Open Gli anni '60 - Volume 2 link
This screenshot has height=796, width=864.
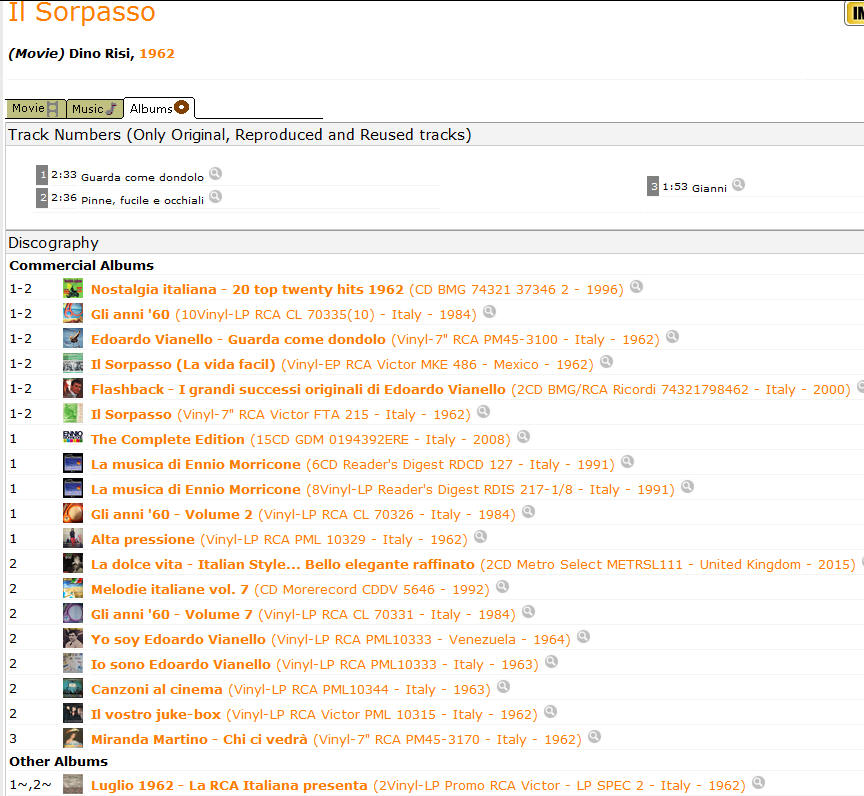pyautogui.click(x=303, y=515)
